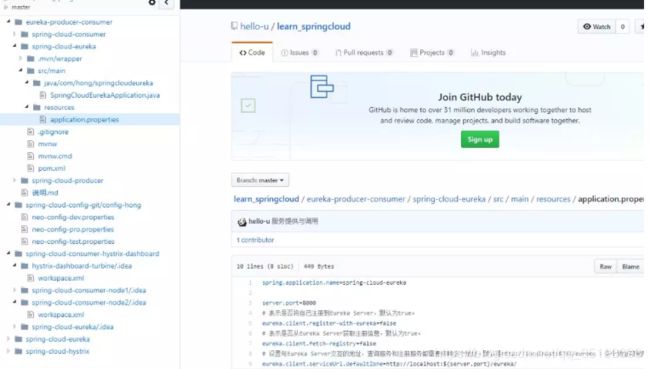Go to resources breadcrumb
Image resolution: width=650 pixels, height=369 pixels.
click(x=553, y=199)
